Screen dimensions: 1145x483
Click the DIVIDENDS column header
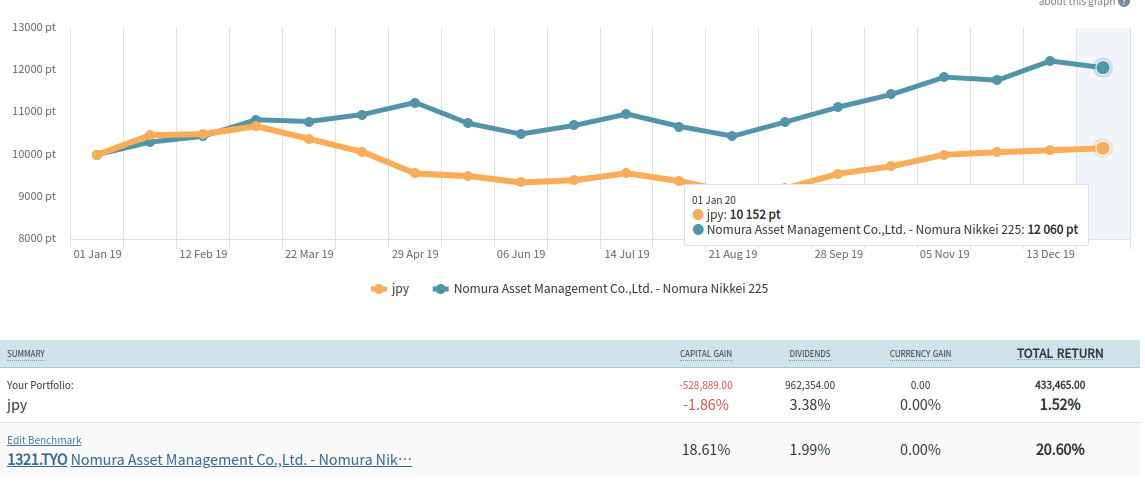pyautogui.click(x=810, y=354)
